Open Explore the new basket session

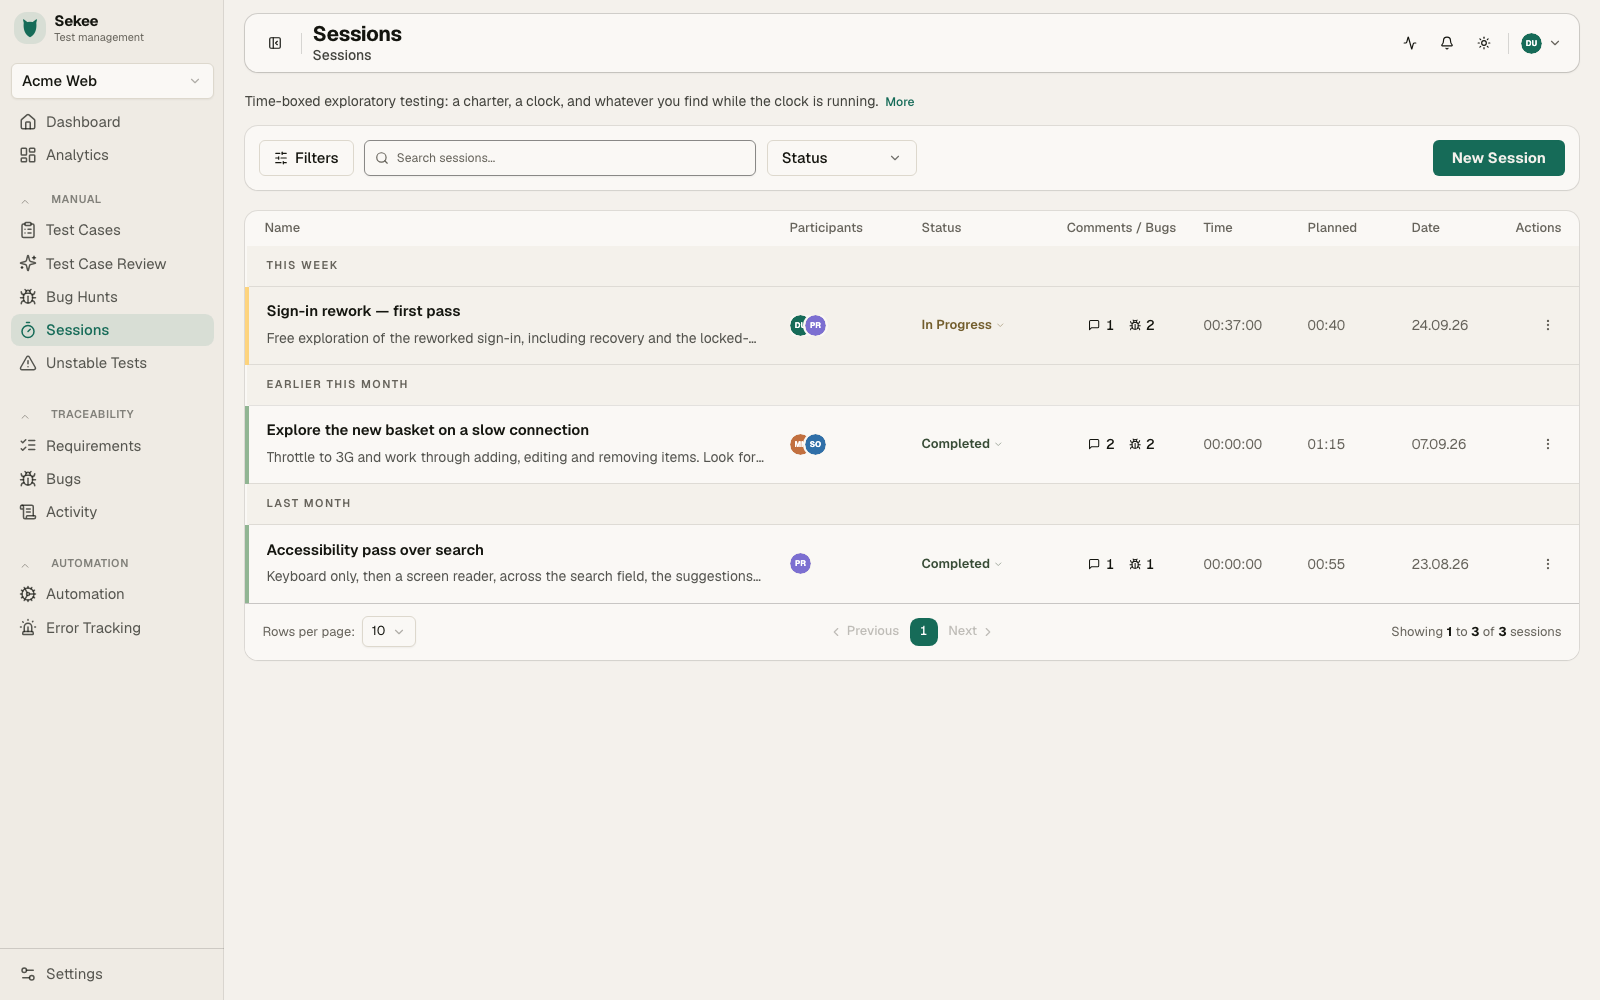point(427,430)
